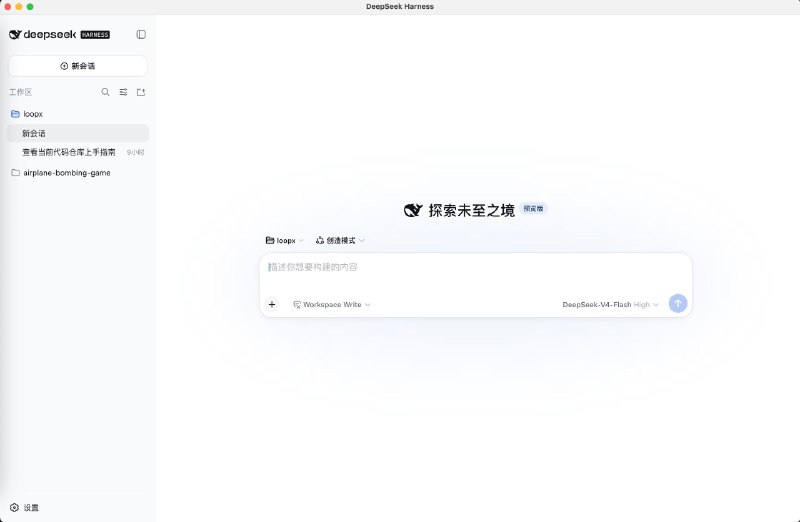Screen dimensions: 800x522
Task: Click the 预览版 badge
Action: [533, 208]
